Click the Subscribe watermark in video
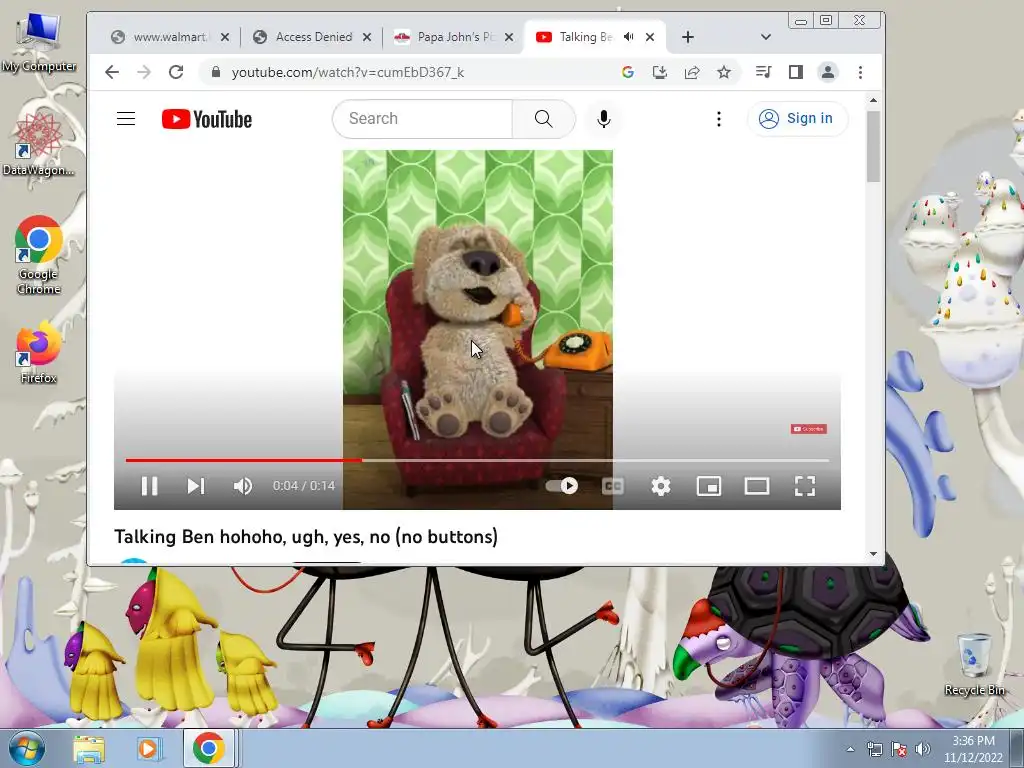Screen dimensions: 1024x768 coord(808,429)
